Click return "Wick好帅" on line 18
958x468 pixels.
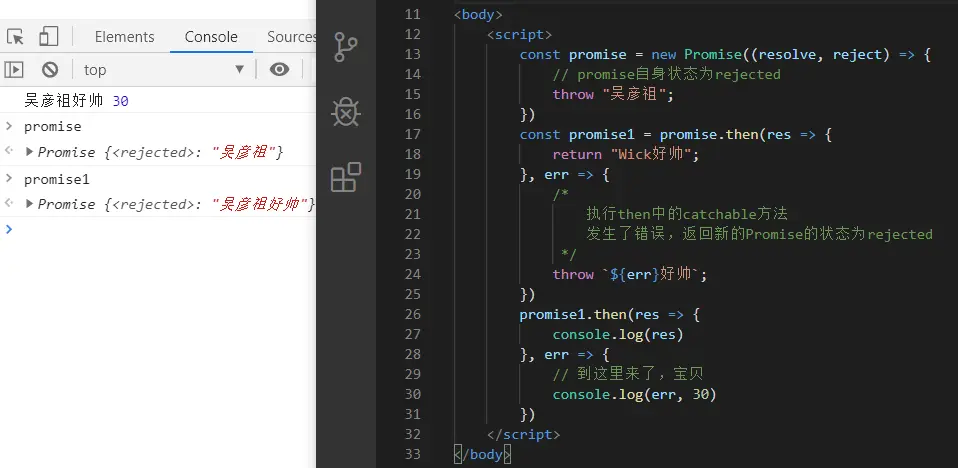(626, 155)
